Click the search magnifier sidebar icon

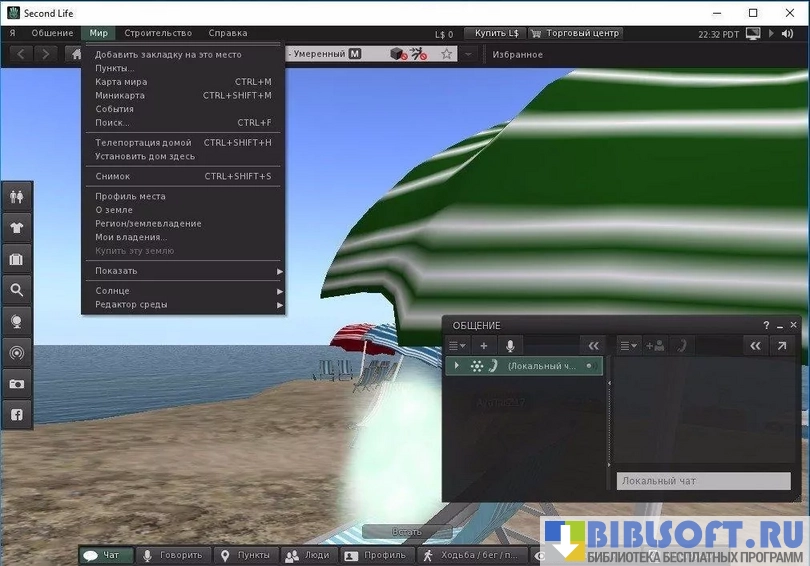(x=17, y=290)
